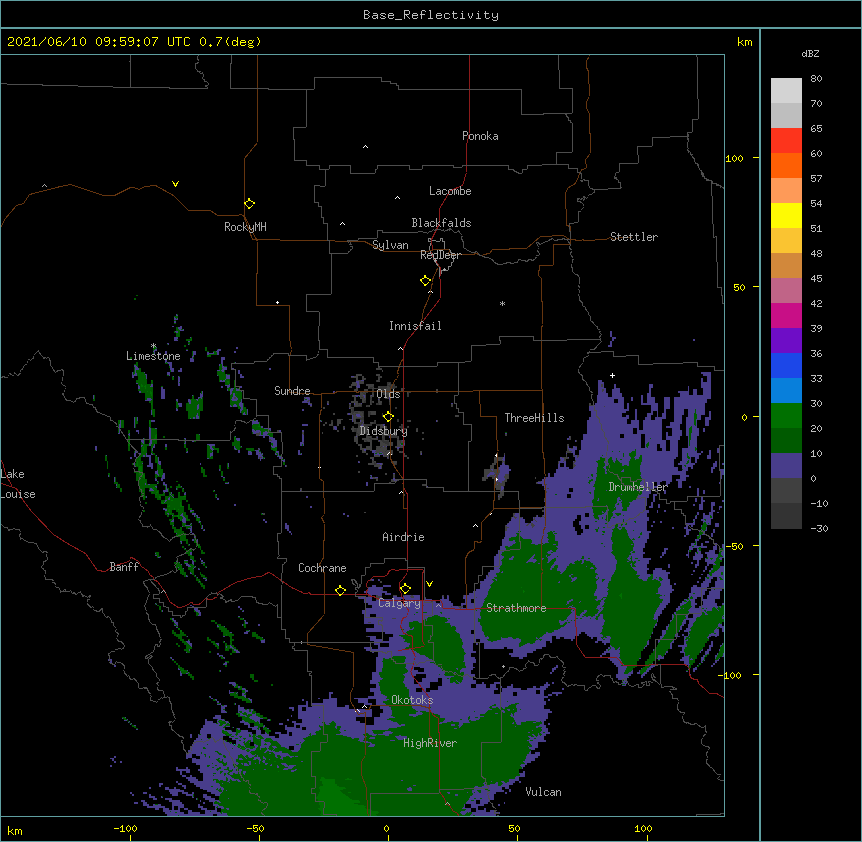This screenshot has height=842, width=862.
Task: Click the HighRiver label
Action: (430, 743)
